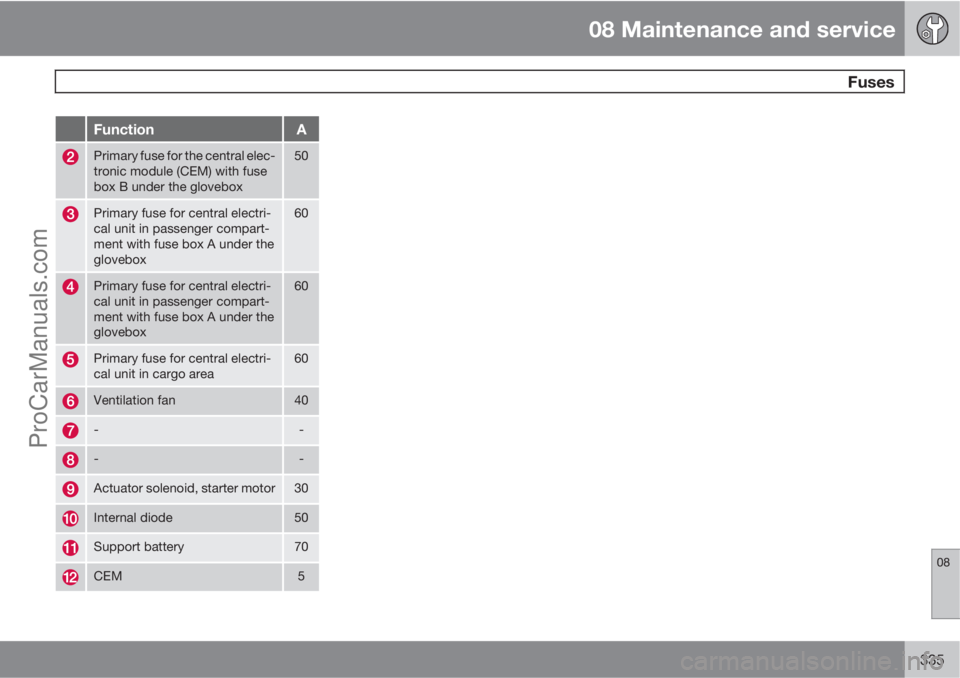Click the 70 amp value for Support battery
This screenshot has height=678, width=960.
click(x=301, y=547)
